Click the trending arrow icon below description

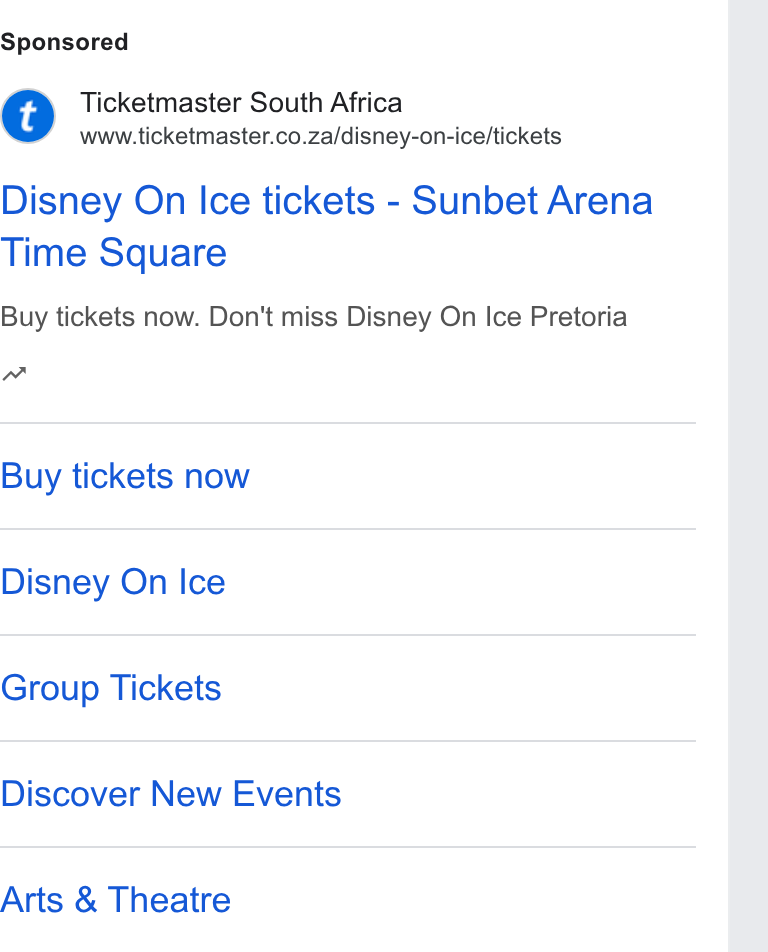15,373
